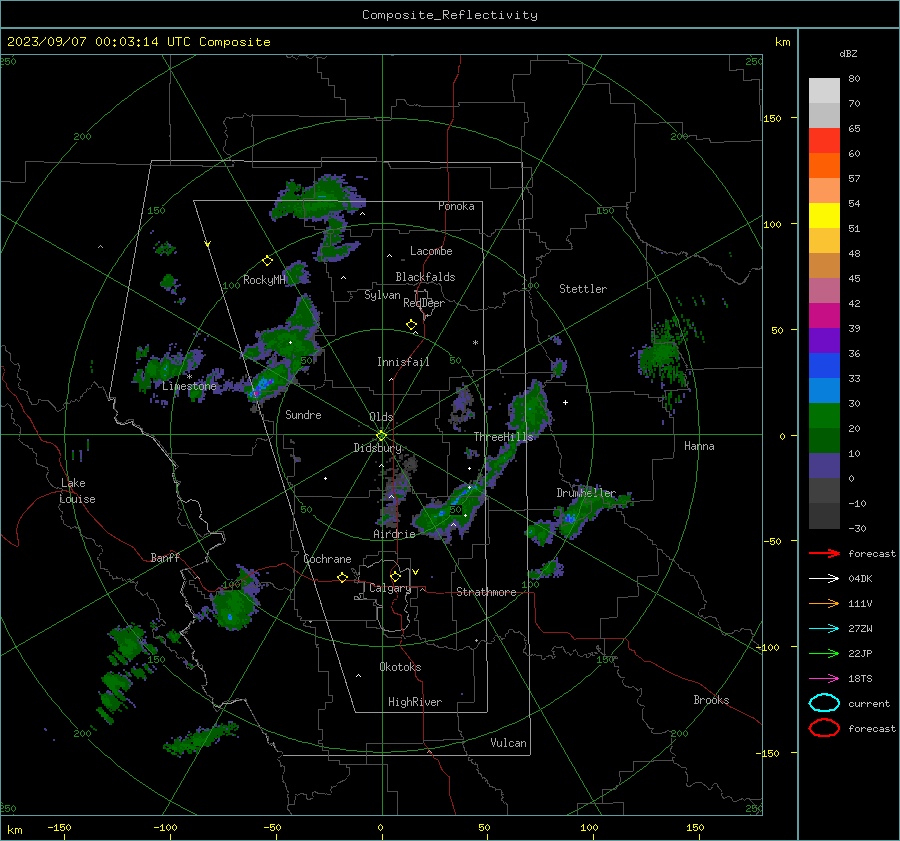Click the Sylvan map label
This screenshot has height=841, width=900.
point(382,295)
